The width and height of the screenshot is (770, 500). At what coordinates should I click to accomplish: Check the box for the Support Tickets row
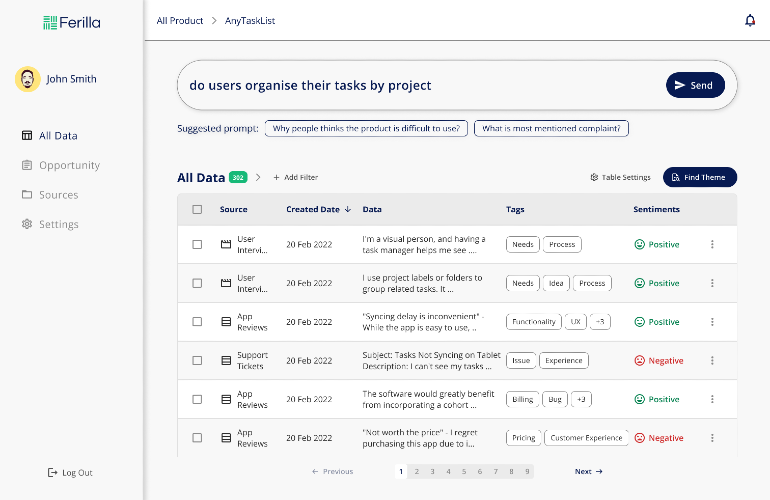click(x=197, y=361)
